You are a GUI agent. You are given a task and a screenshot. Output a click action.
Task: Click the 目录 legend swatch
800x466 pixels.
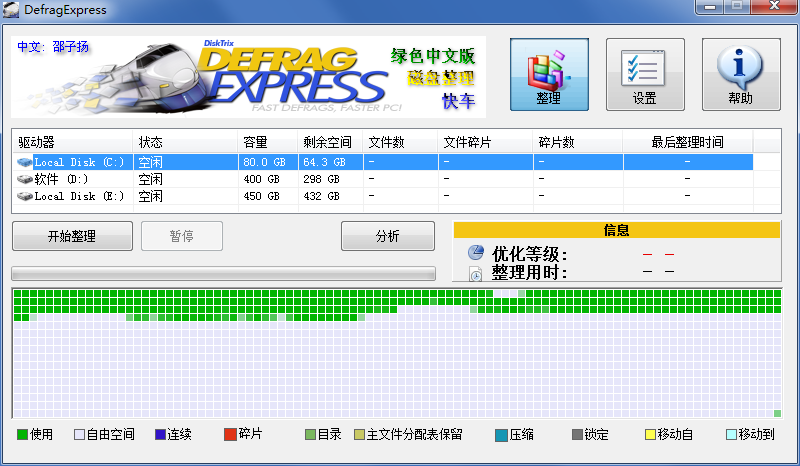(x=310, y=434)
